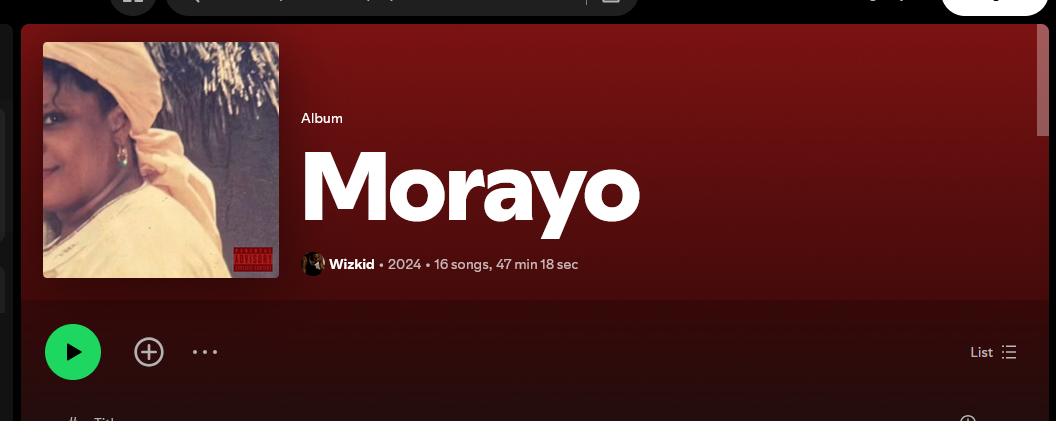Play the Morayo album
Screen dimensions: 1056x421
coord(73,352)
